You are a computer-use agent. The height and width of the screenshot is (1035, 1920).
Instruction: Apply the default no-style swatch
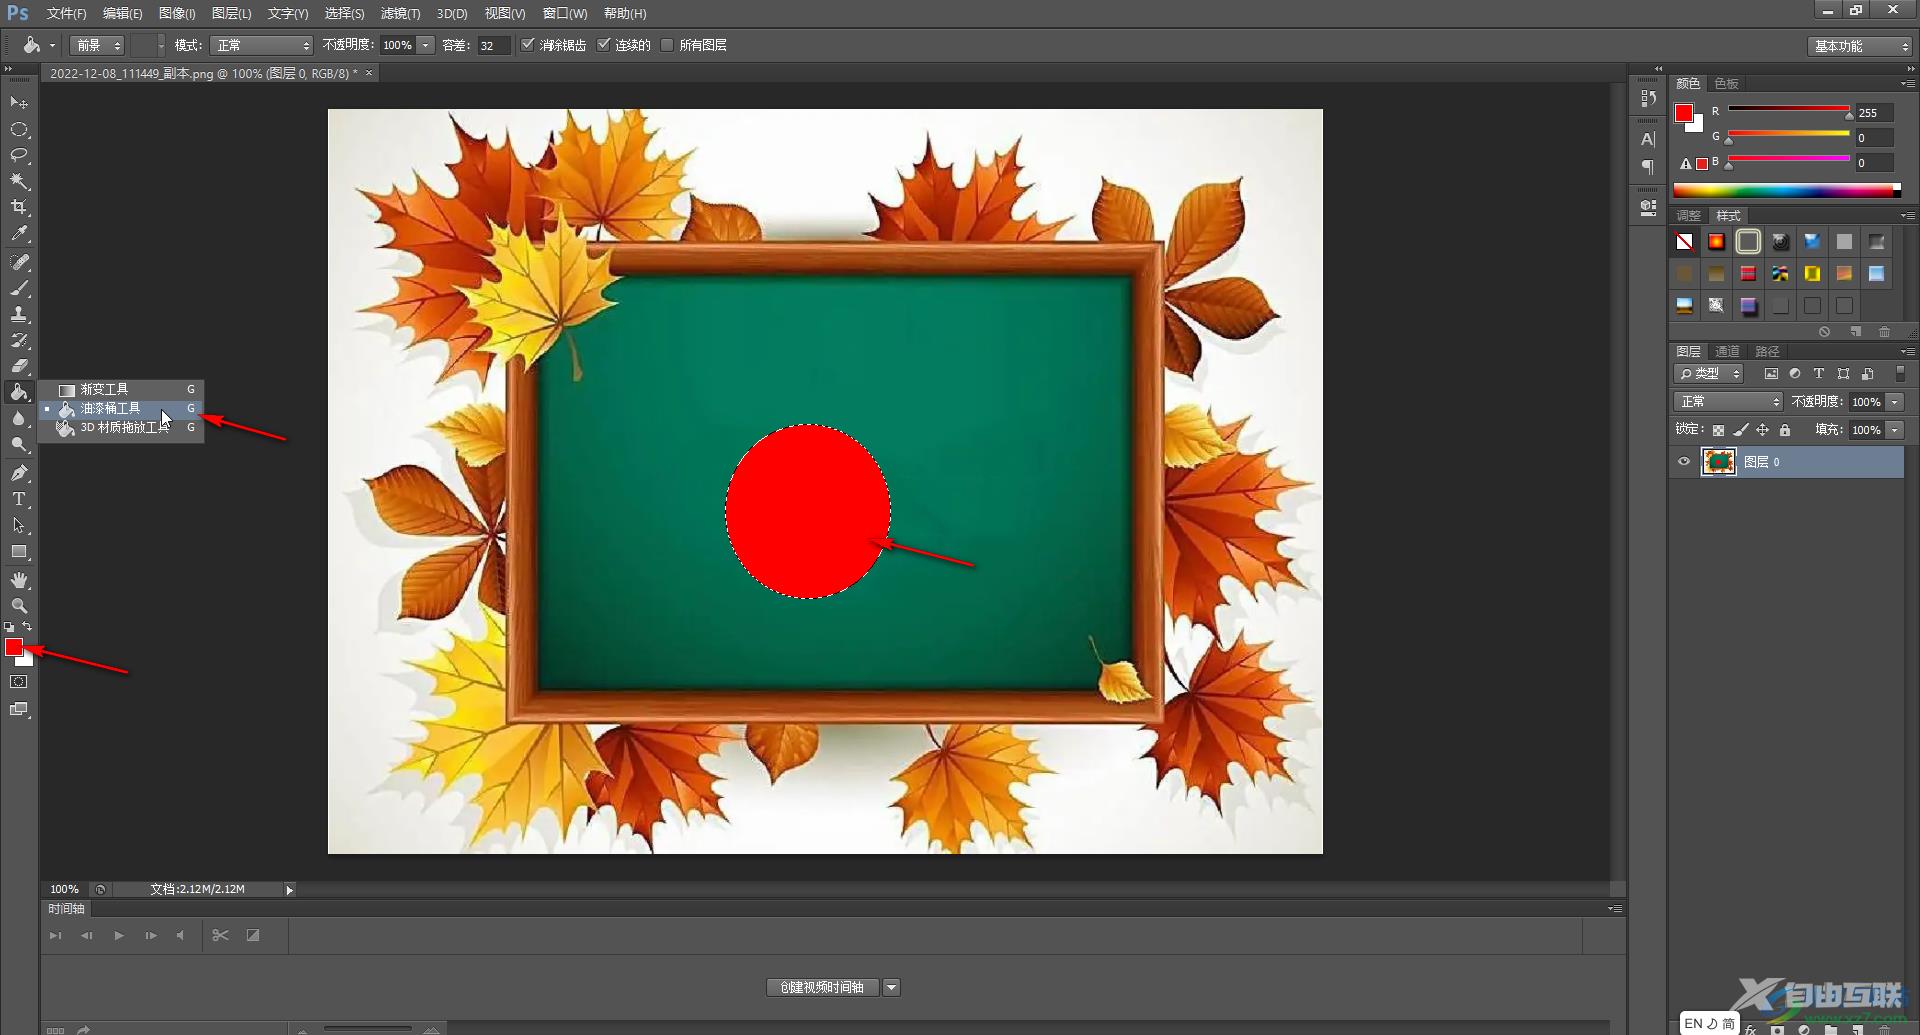pyautogui.click(x=1685, y=241)
